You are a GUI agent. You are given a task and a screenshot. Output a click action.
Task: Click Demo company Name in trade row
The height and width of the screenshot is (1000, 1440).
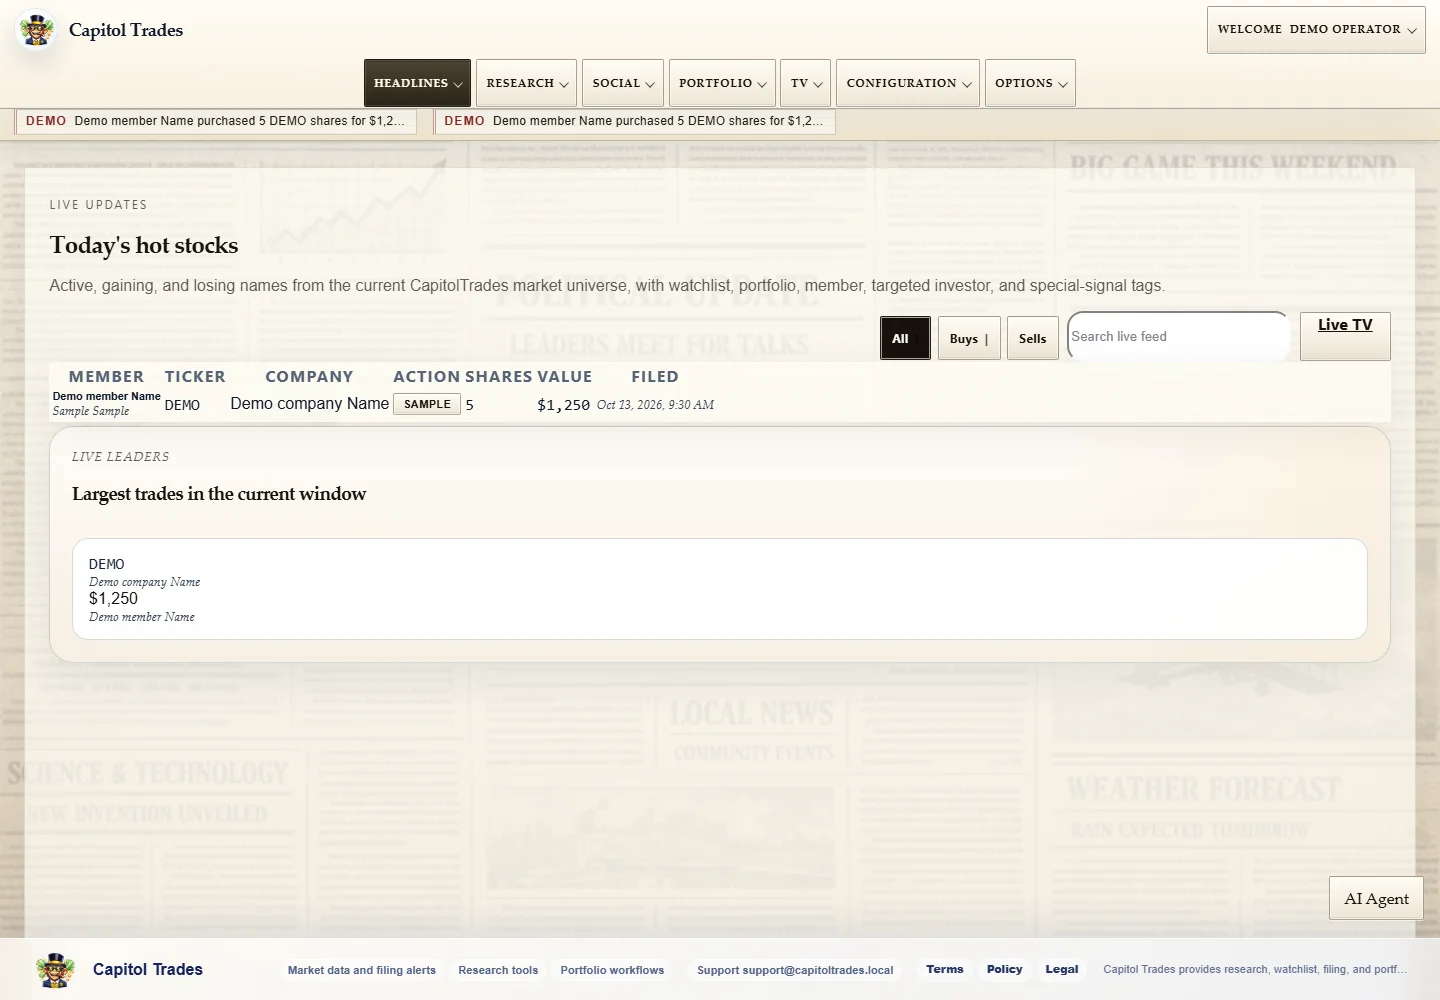click(x=310, y=403)
